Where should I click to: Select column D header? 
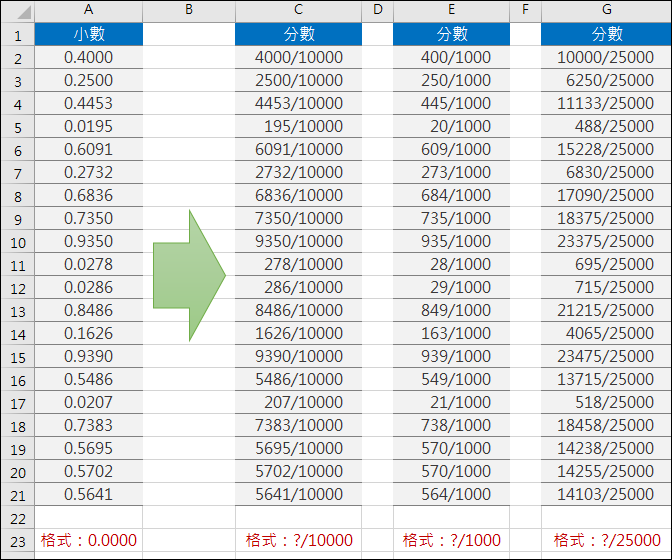[378, 10]
